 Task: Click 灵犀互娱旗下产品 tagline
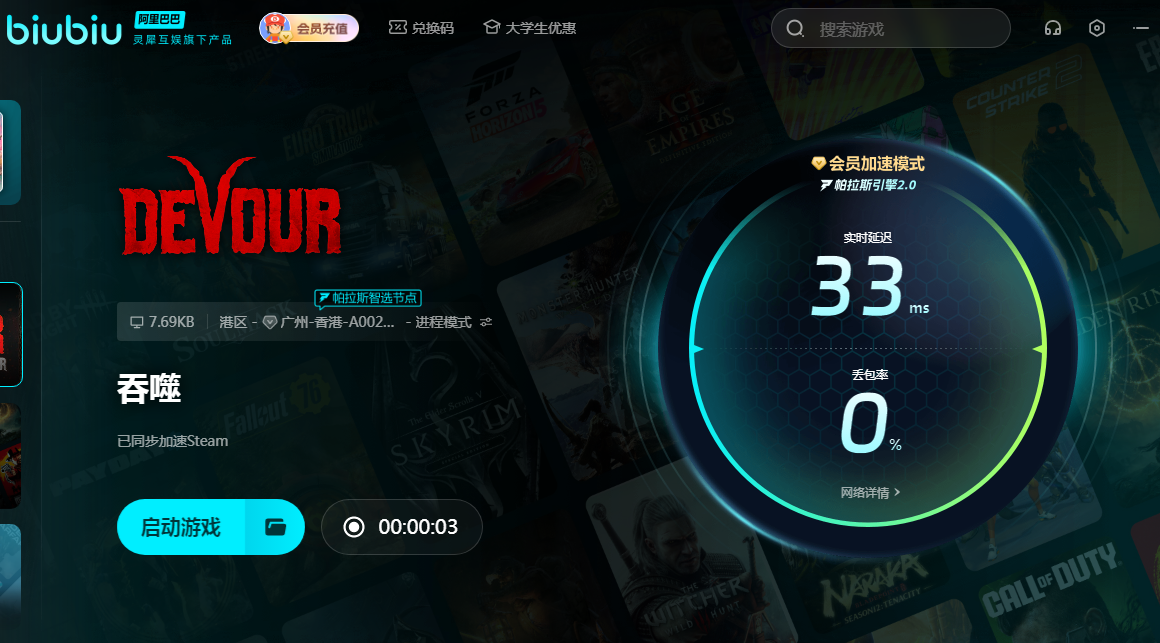182,40
